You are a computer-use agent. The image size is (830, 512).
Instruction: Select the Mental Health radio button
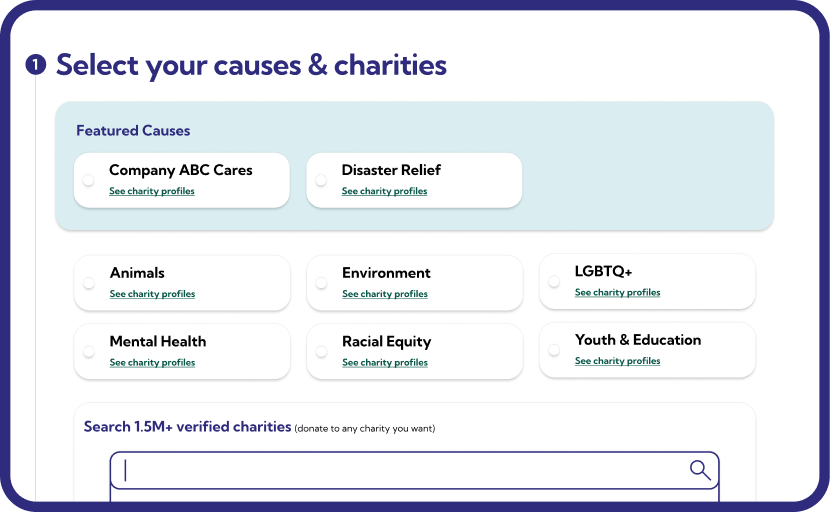[x=89, y=351]
